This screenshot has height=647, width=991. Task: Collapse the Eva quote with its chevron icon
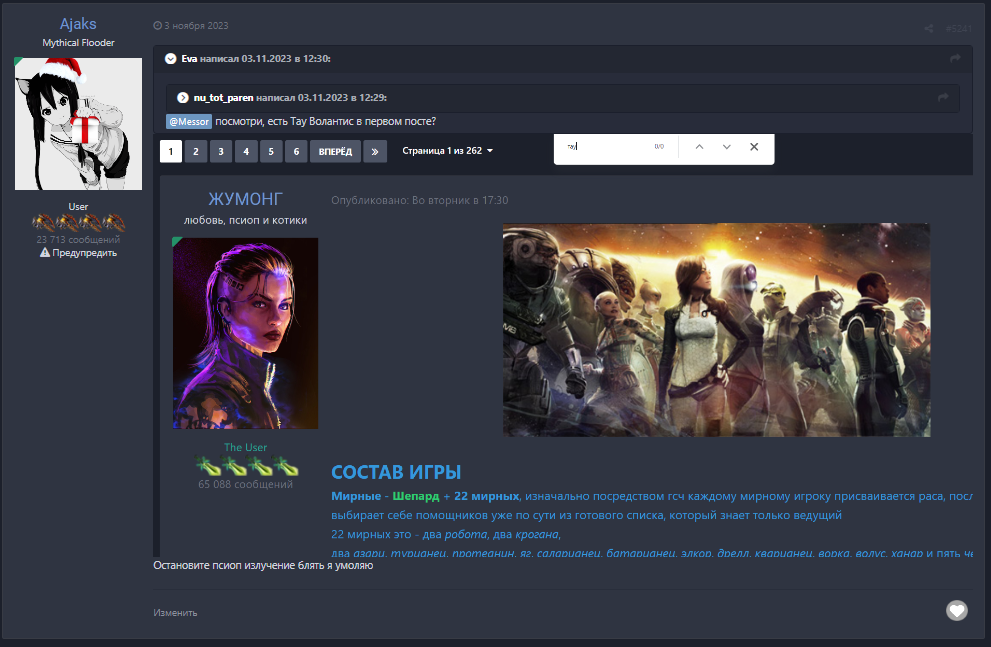click(171, 59)
